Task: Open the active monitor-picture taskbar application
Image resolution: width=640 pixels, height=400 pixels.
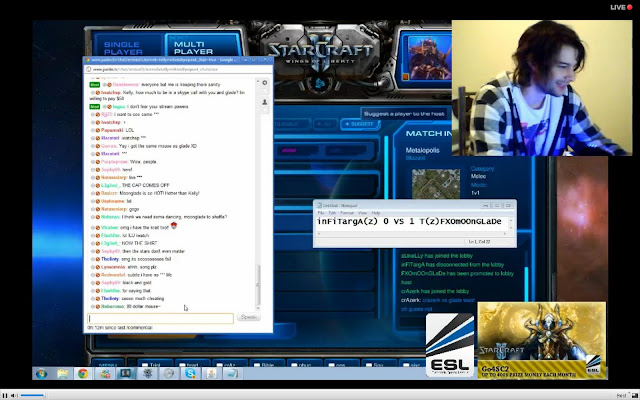Action: click(126, 373)
